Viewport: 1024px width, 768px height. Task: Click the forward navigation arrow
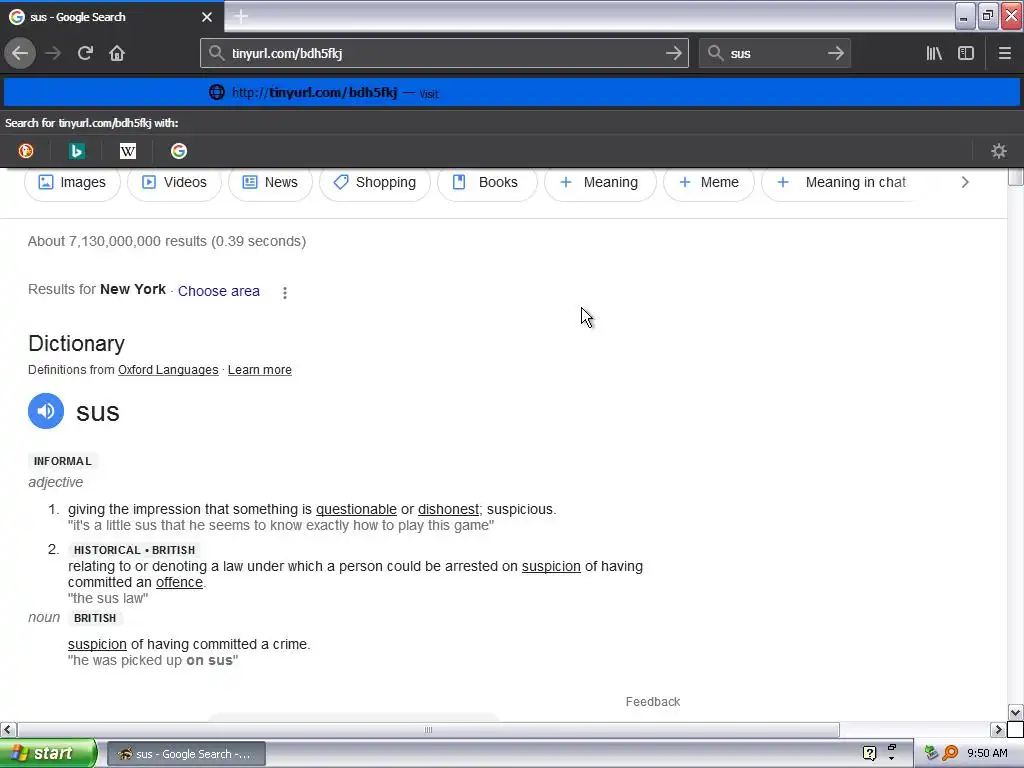(53, 54)
